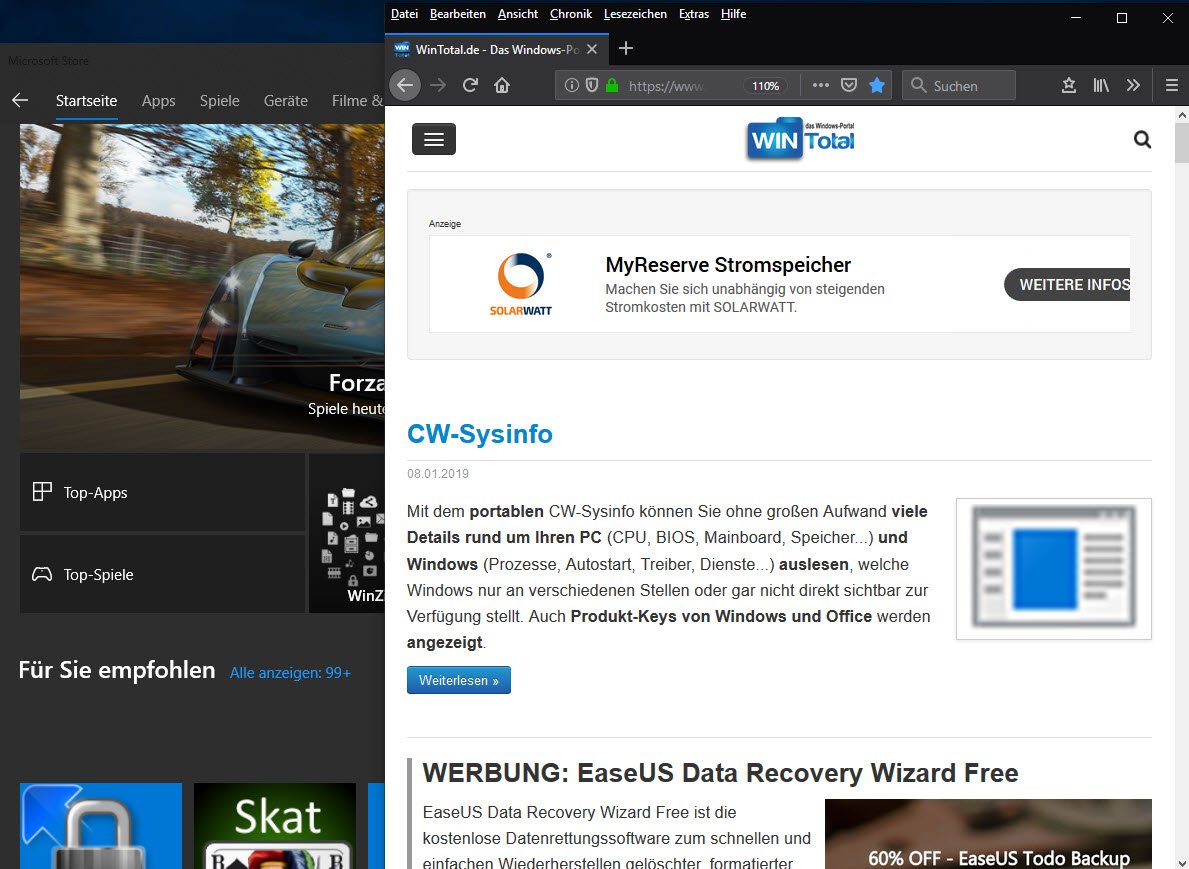Click the Suchen search box
This screenshot has height=869, width=1189.
[x=958, y=85]
